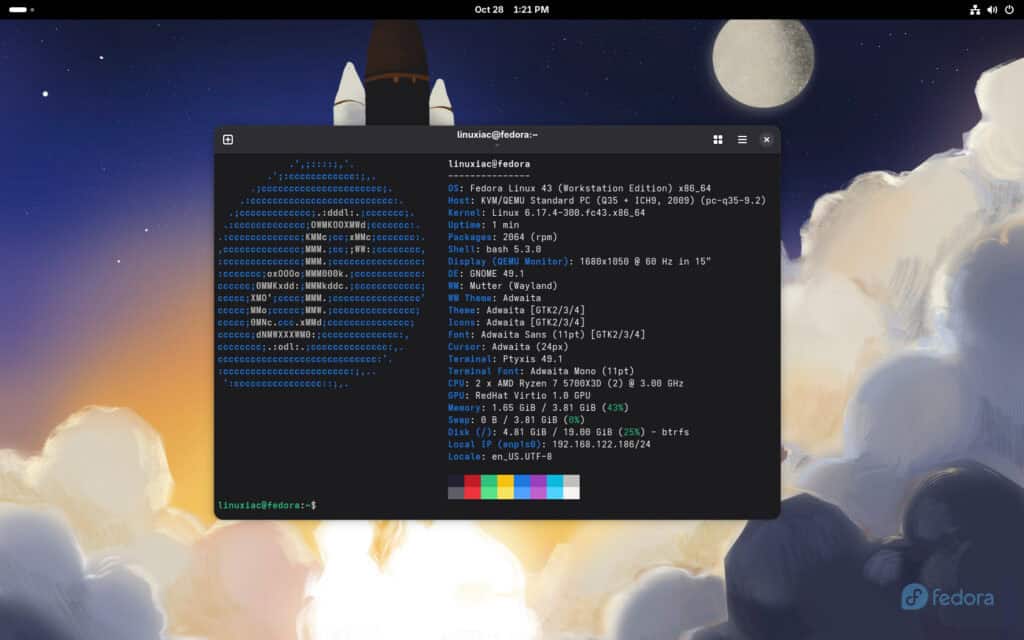The width and height of the screenshot is (1024, 640).
Task: Show the tab overview grid in Ptyxis header
Action: (x=717, y=139)
